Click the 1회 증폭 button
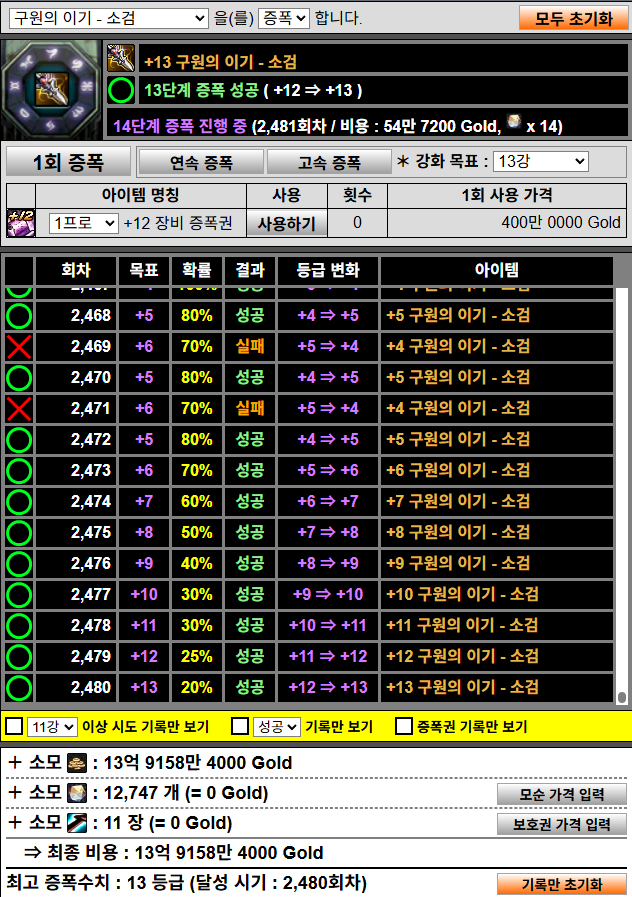Screen dimensions: 632x897 68,162
